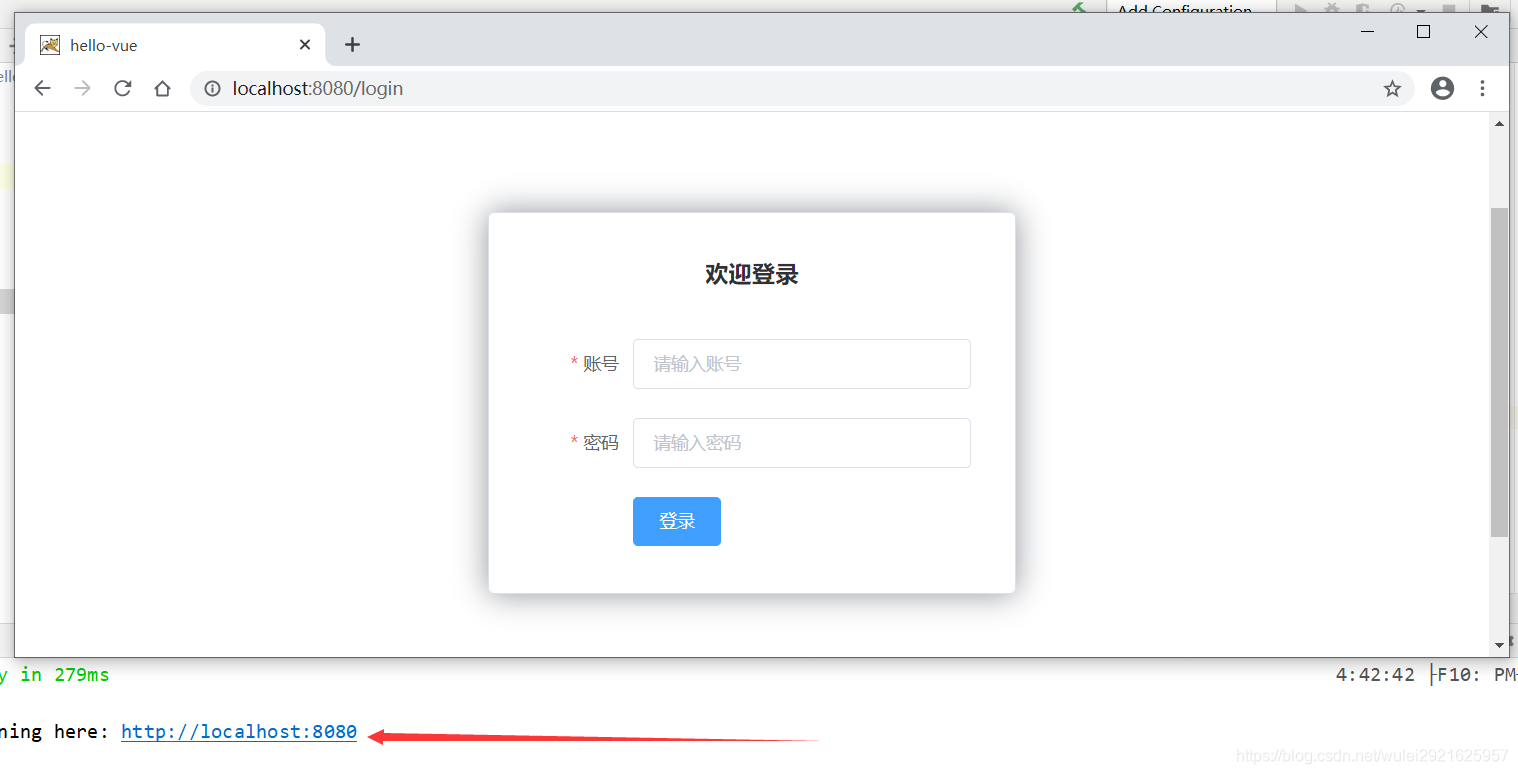The height and width of the screenshot is (774, 1518).
Task: Open the http://localhost:8080 link in terminal
Action: [239, 732]
